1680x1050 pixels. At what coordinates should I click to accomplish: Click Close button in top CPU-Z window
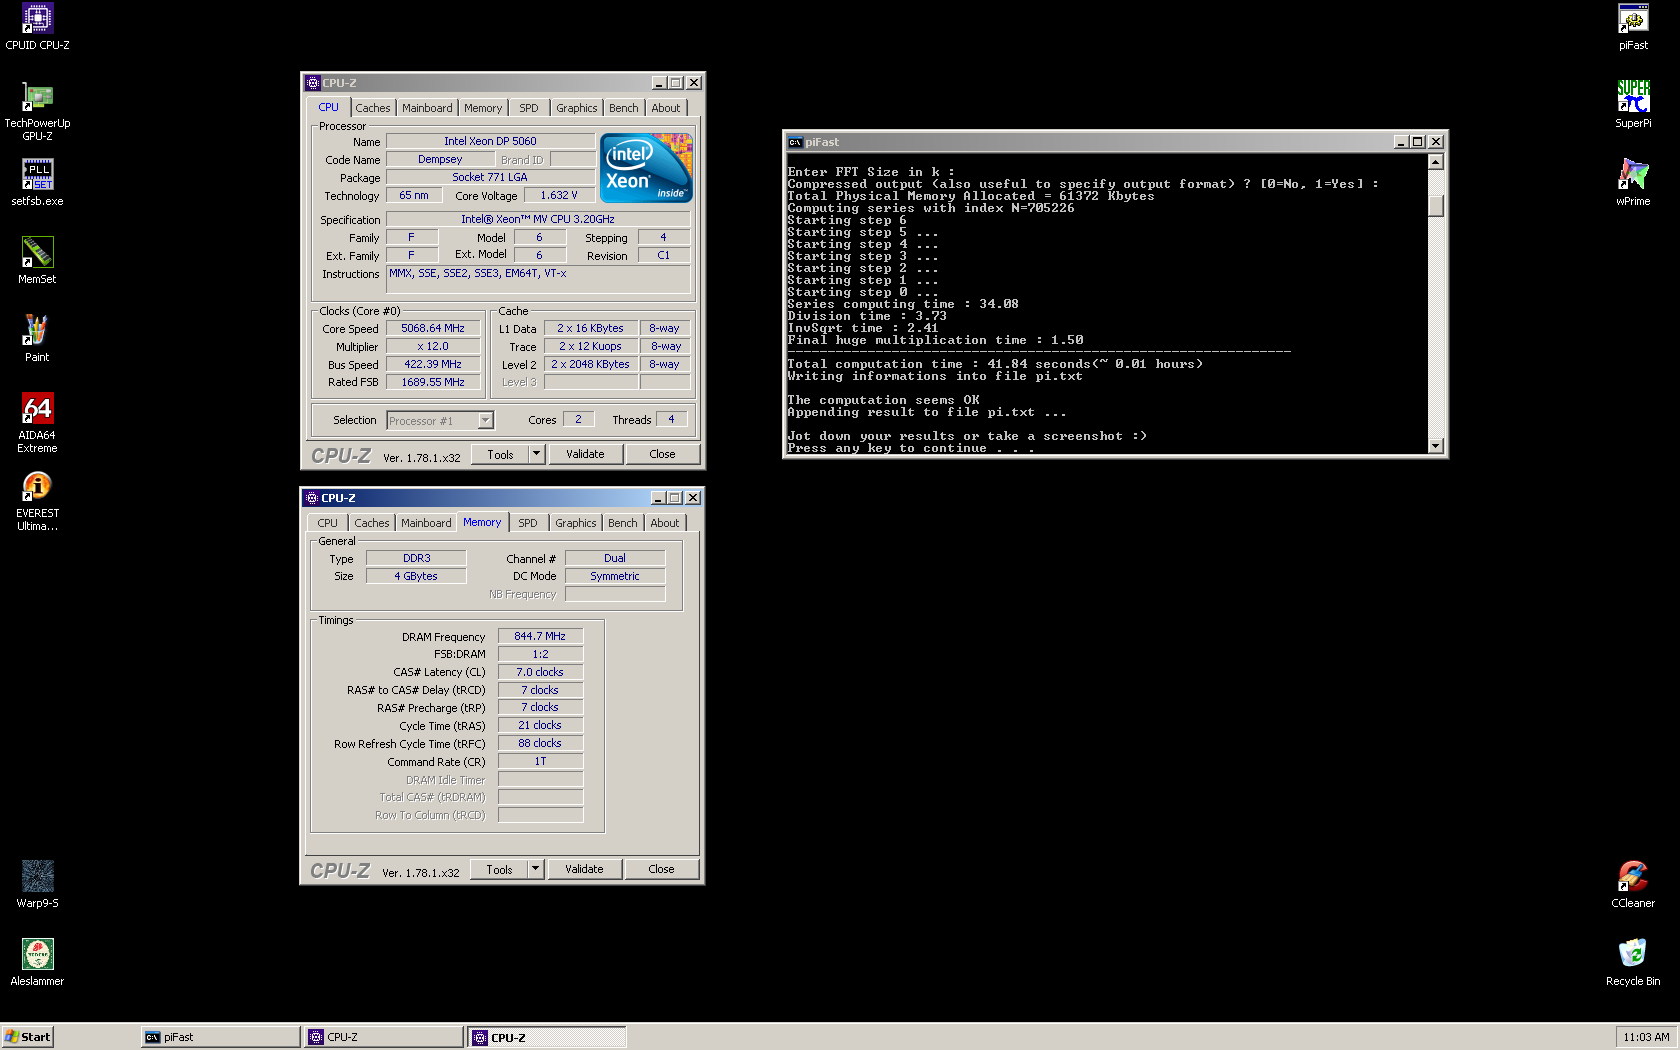tap(662, 454)
